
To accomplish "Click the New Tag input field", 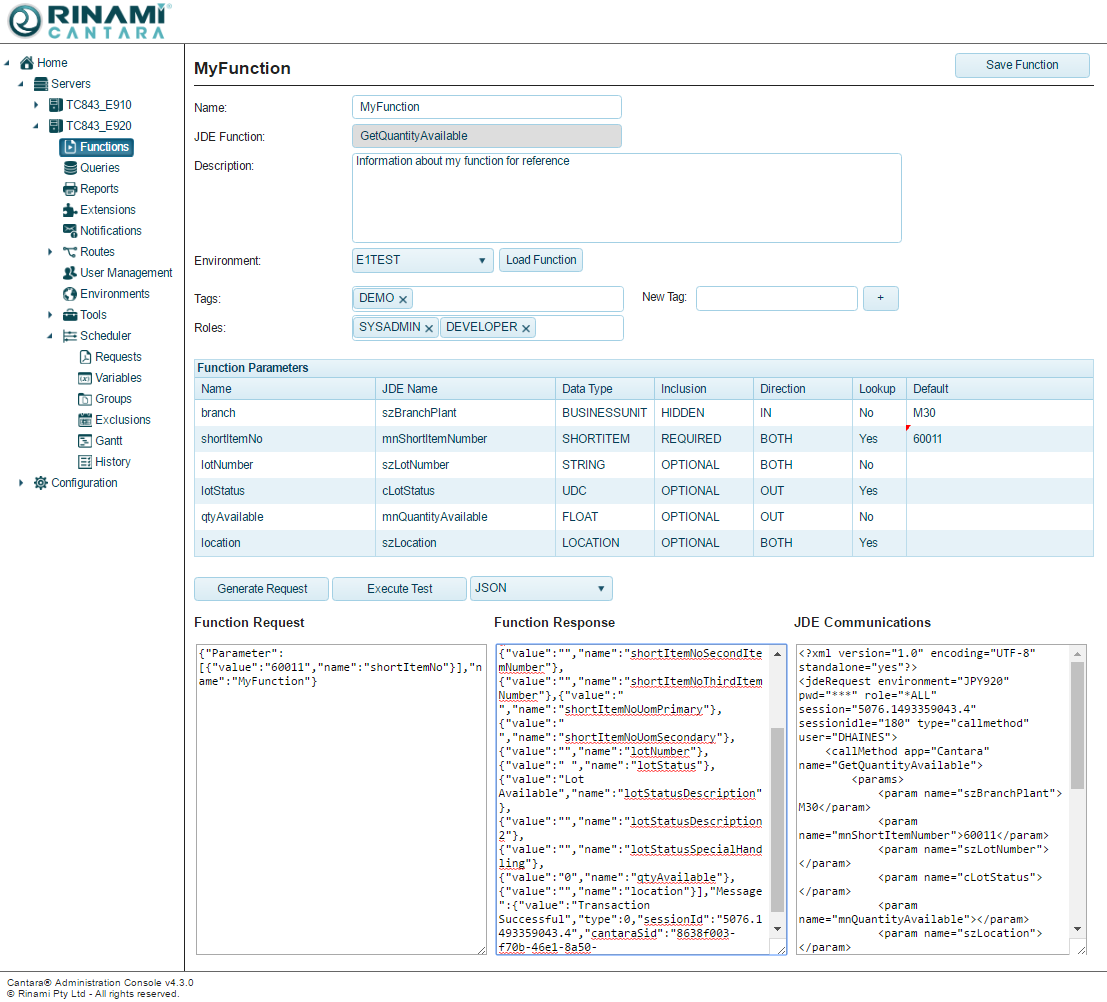I will (x=776, y=298).
